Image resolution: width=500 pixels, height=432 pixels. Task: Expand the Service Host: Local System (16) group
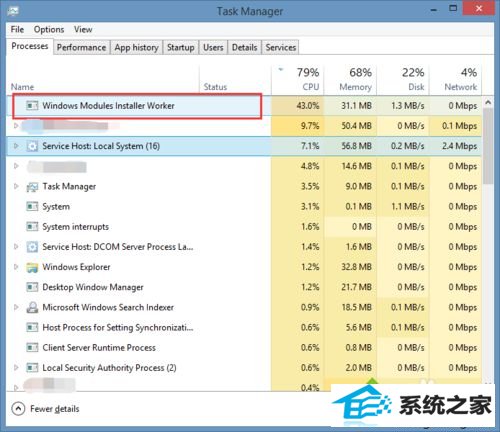[16, 146]
